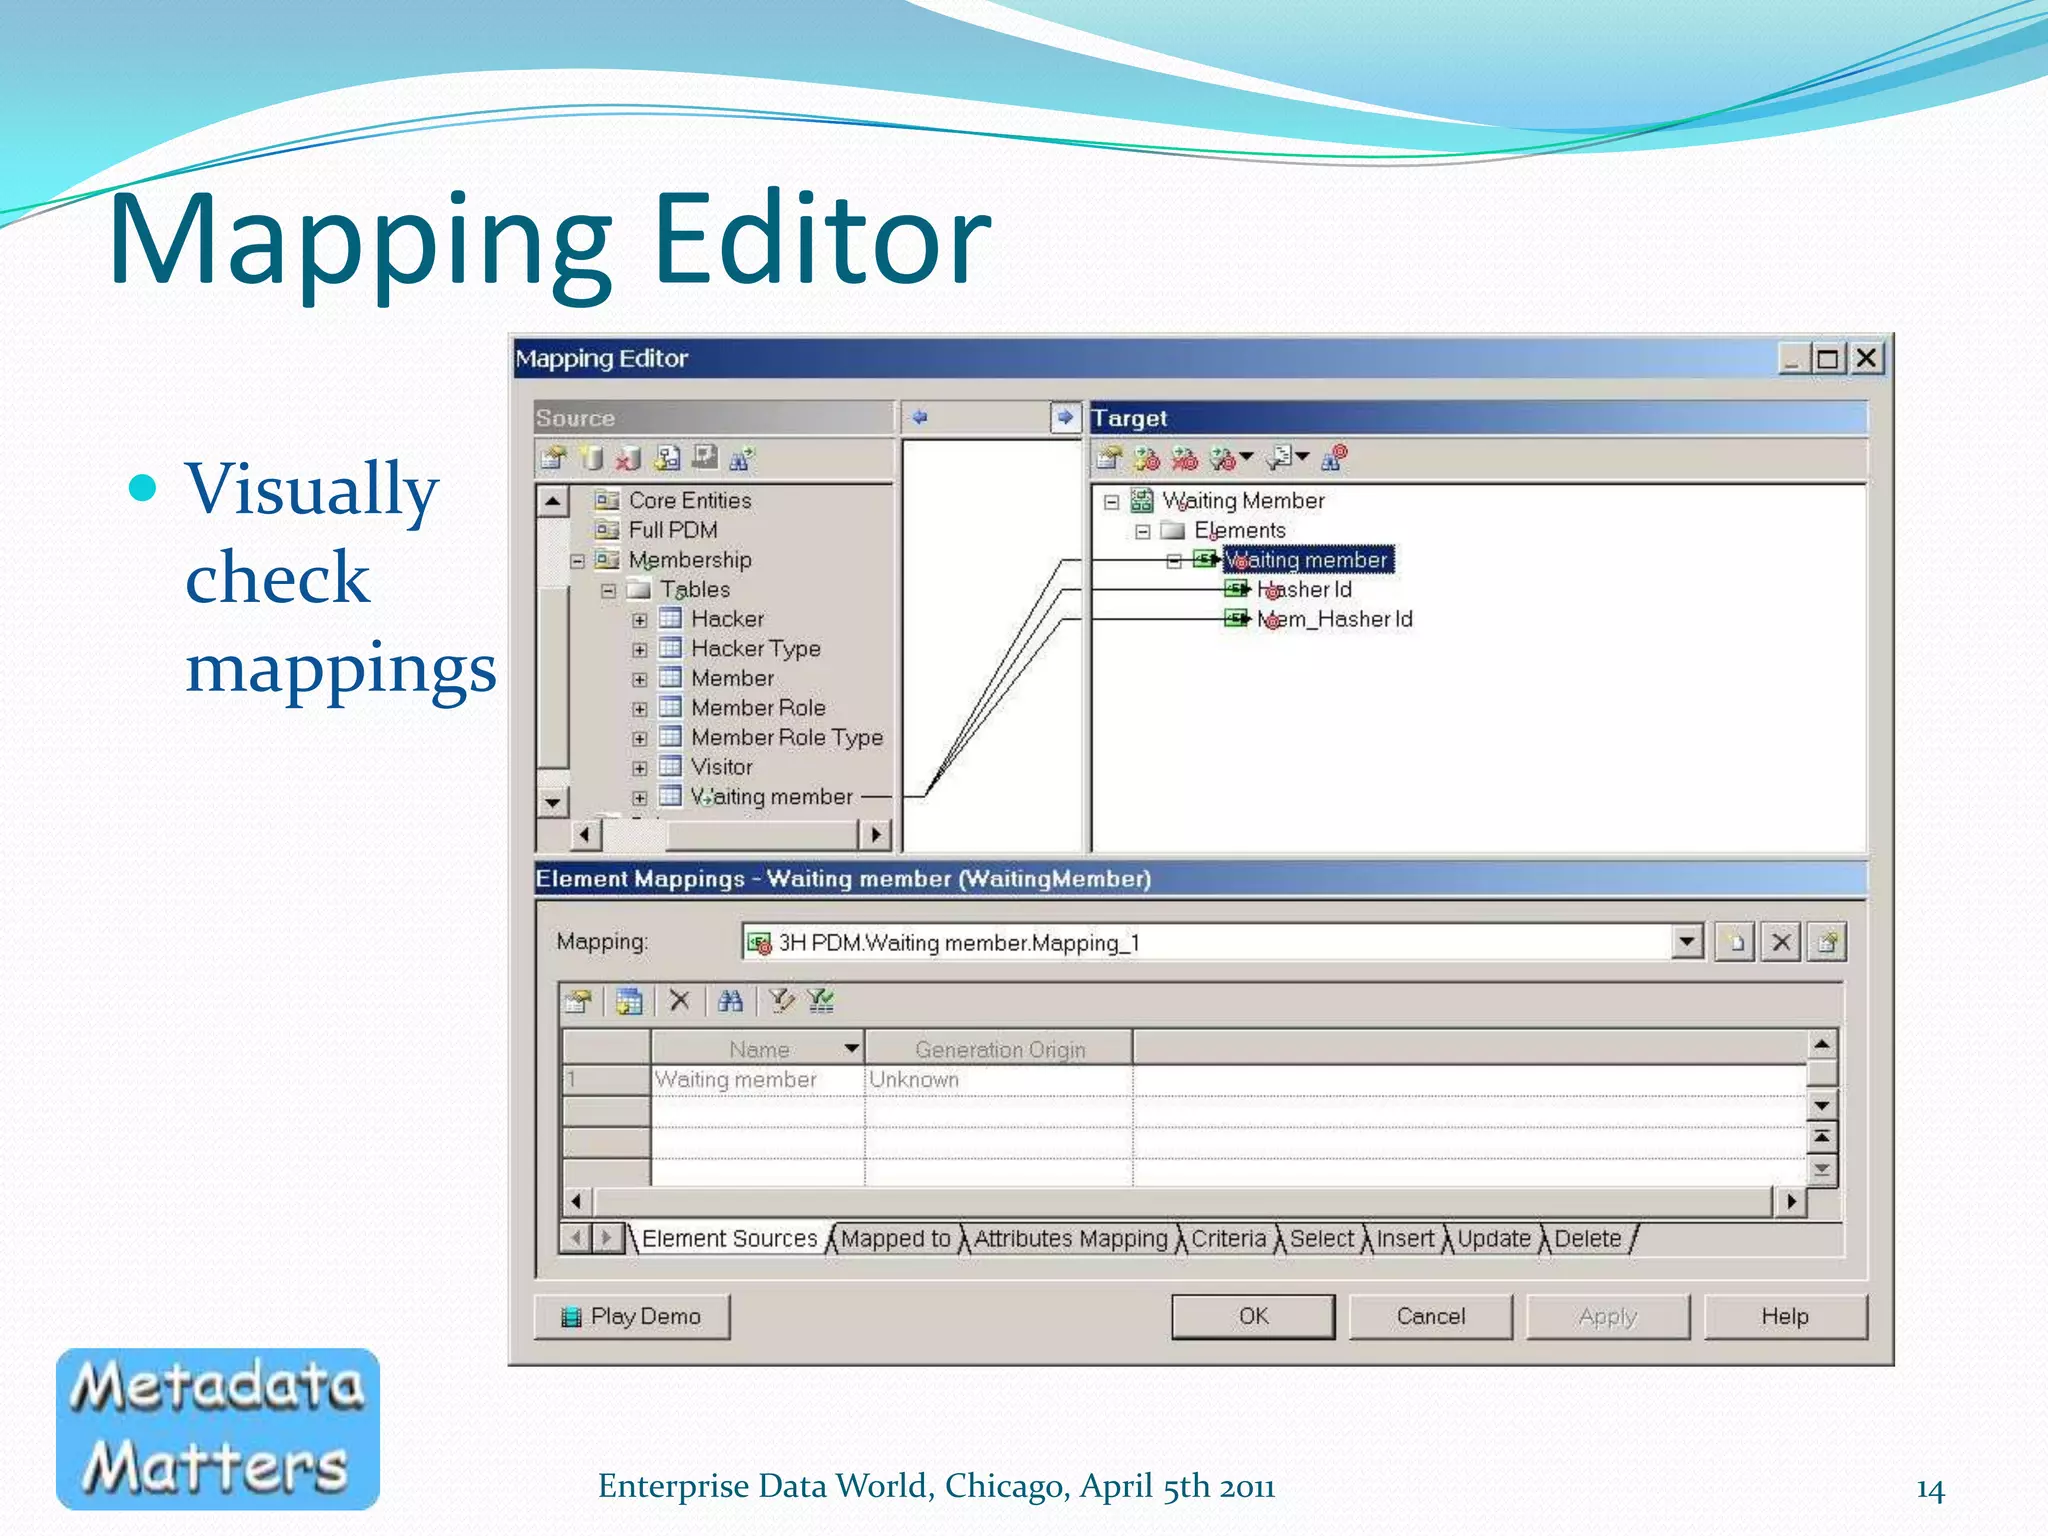
Task: Click Core Entities package icon in Source tree
Action: pos(606,500)
